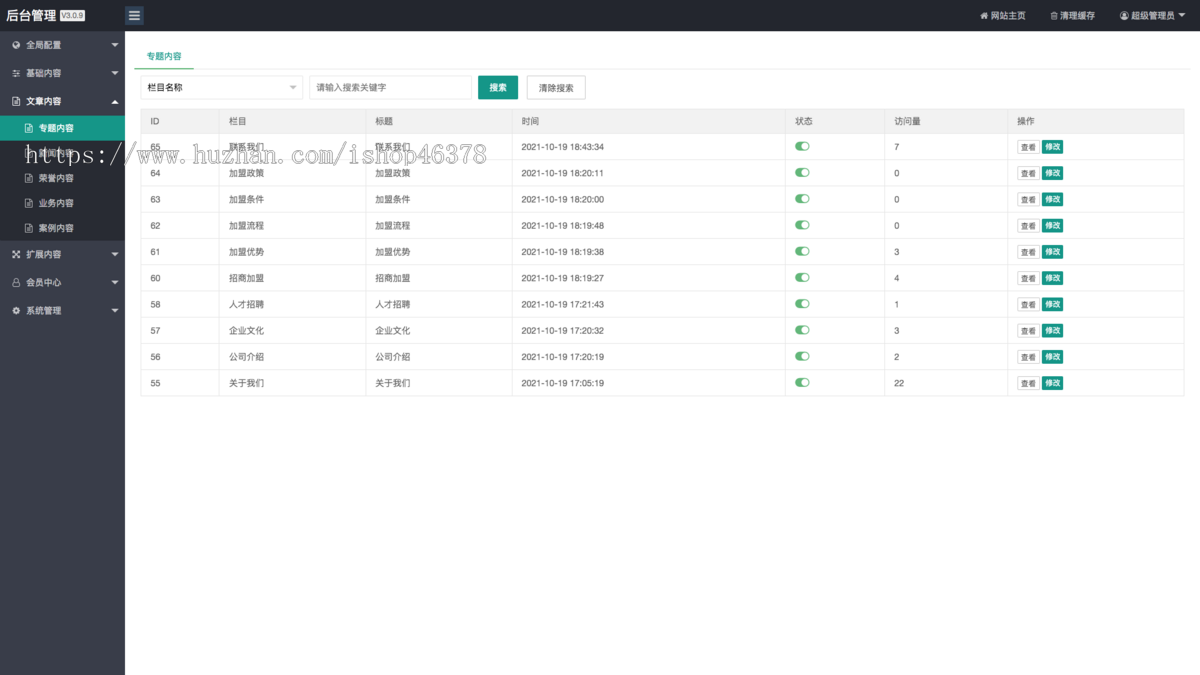
Task: Click 查看 for 关于我们 row
Action: point(1028,383)
